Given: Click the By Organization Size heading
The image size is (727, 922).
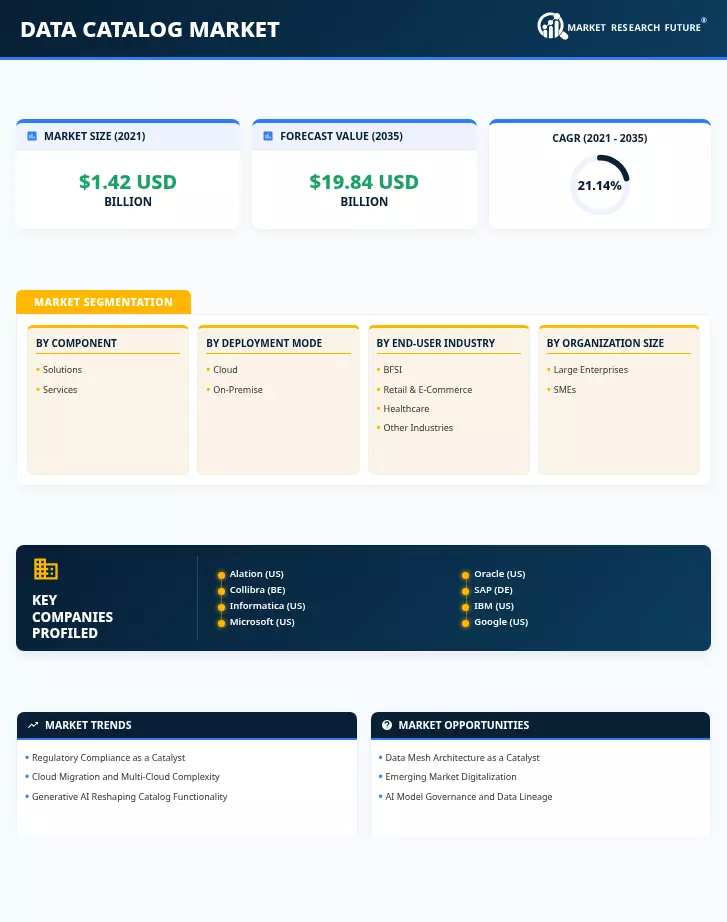Looking at the screenshot, I should pos(605,343).
